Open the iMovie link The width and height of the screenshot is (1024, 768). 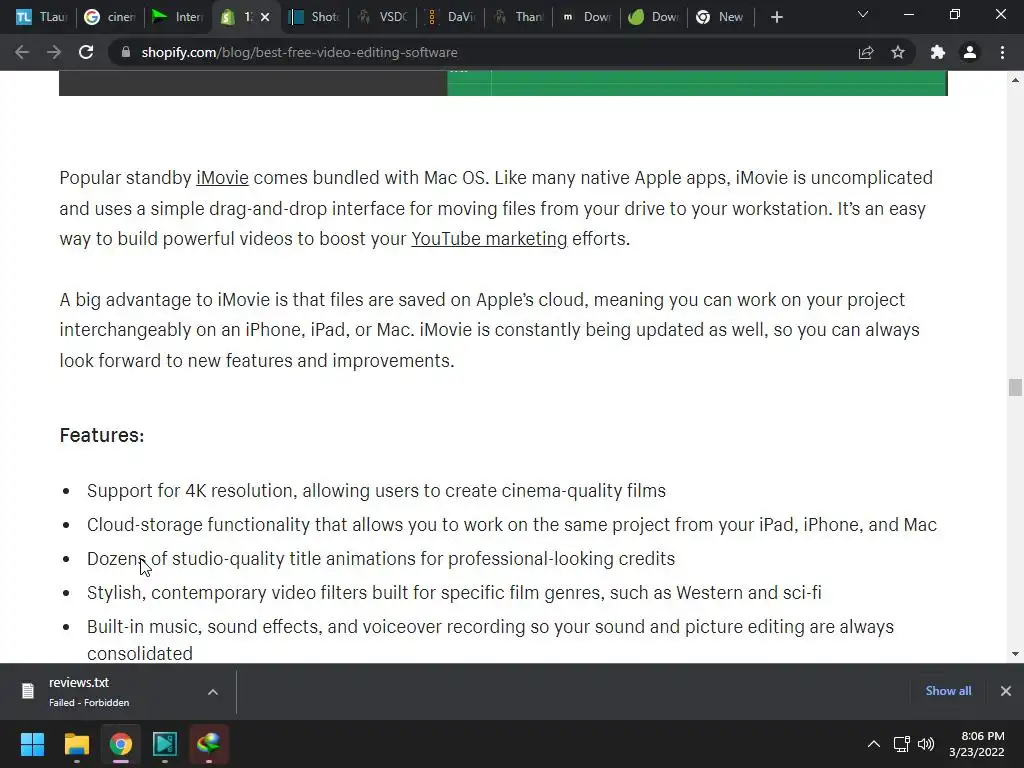click(x=222, y=178)
